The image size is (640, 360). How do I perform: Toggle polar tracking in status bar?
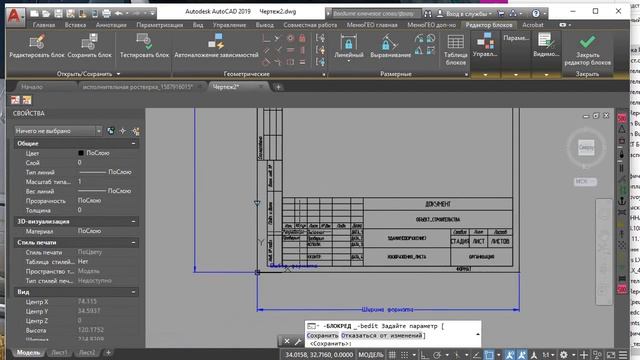click(437, 355)
